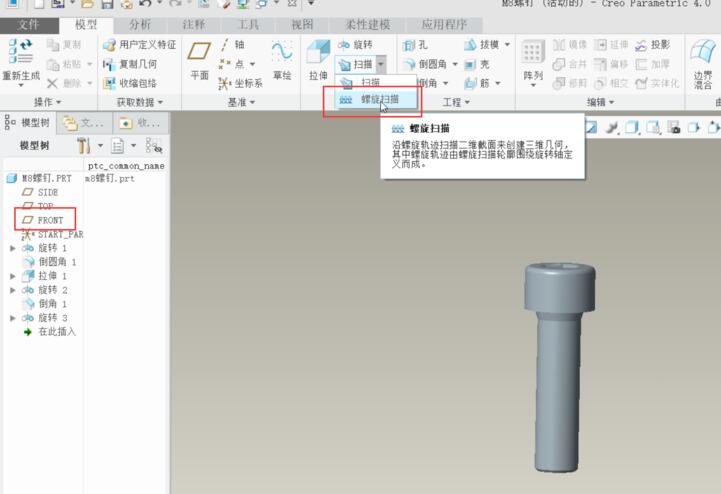Click the 倒圆角 round tool in ribbon
Viewport: 721px width, 494px height.
[424, 64]
